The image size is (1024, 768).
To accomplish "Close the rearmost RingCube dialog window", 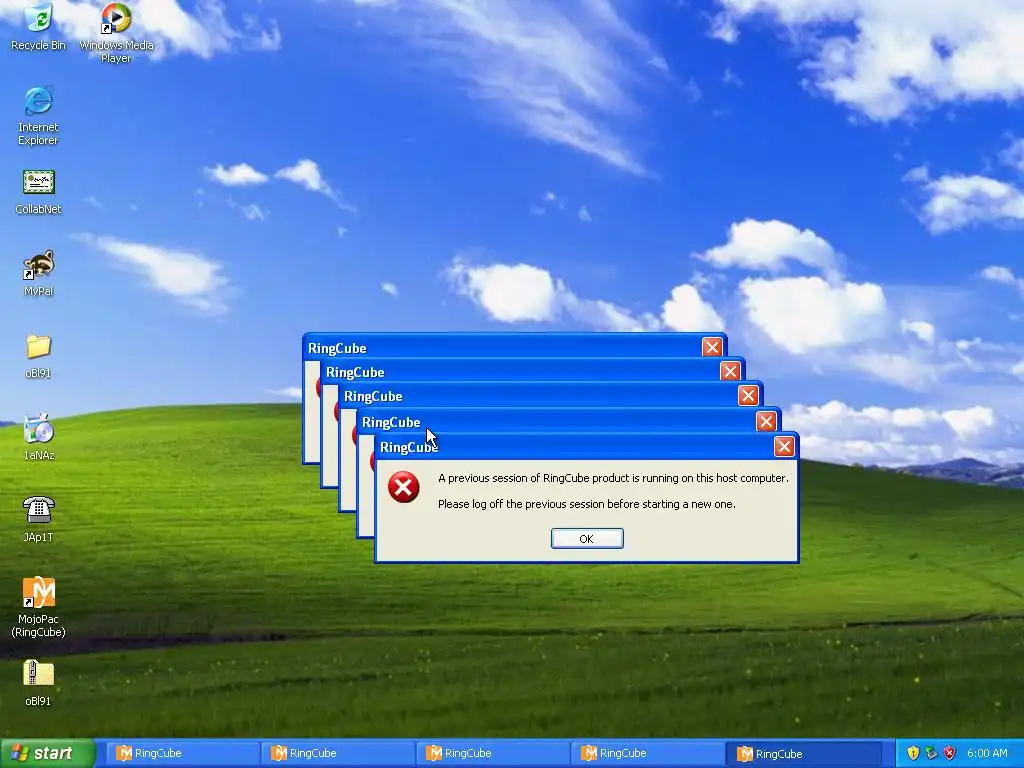I will point(712,347).
